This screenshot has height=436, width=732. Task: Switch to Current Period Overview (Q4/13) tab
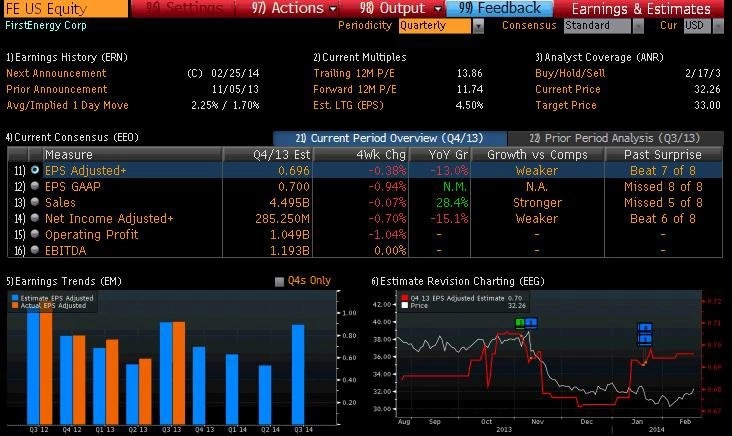[390, 138]
